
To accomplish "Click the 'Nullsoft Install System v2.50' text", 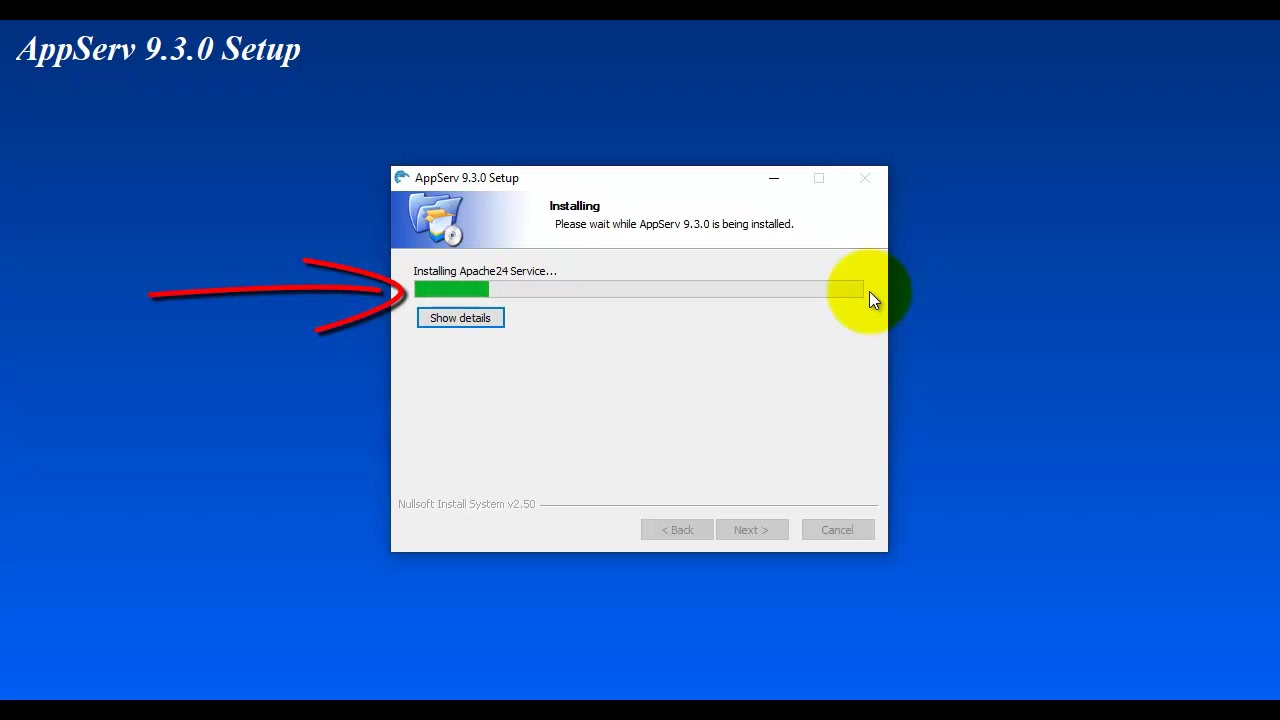I will [467, 504].
